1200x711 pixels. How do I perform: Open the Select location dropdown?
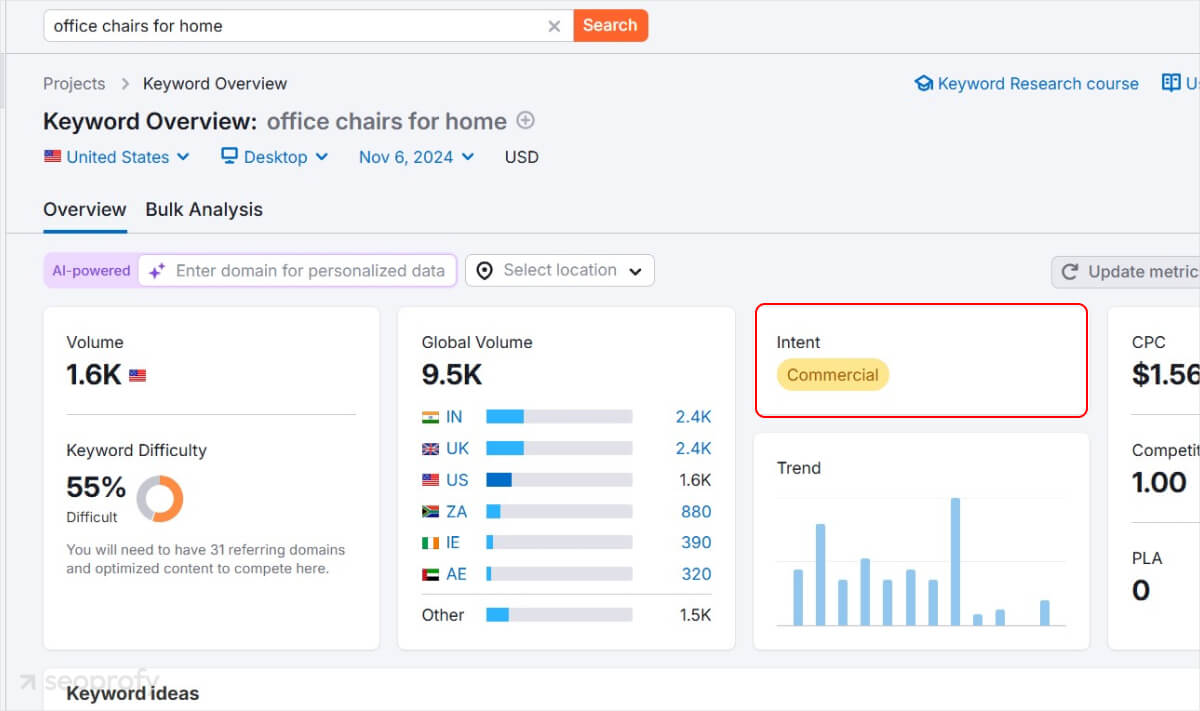tap(560, 271)
